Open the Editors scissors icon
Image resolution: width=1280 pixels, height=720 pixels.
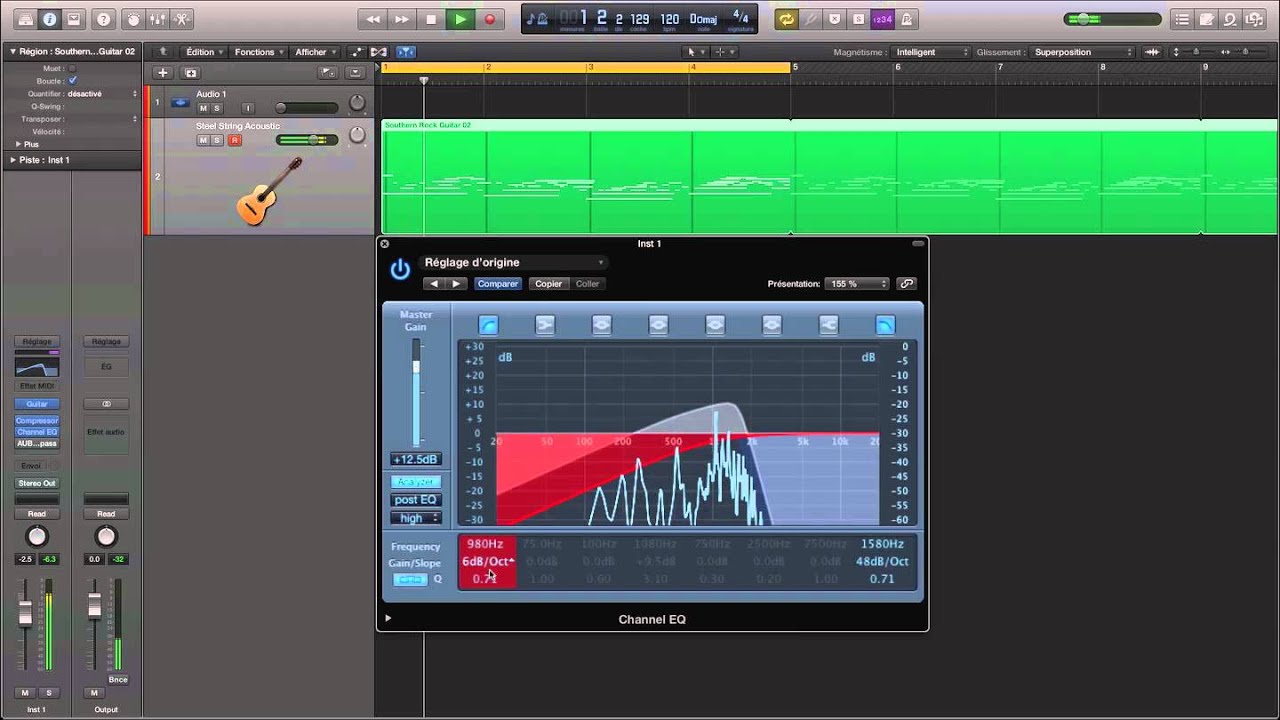coord(182,19)
